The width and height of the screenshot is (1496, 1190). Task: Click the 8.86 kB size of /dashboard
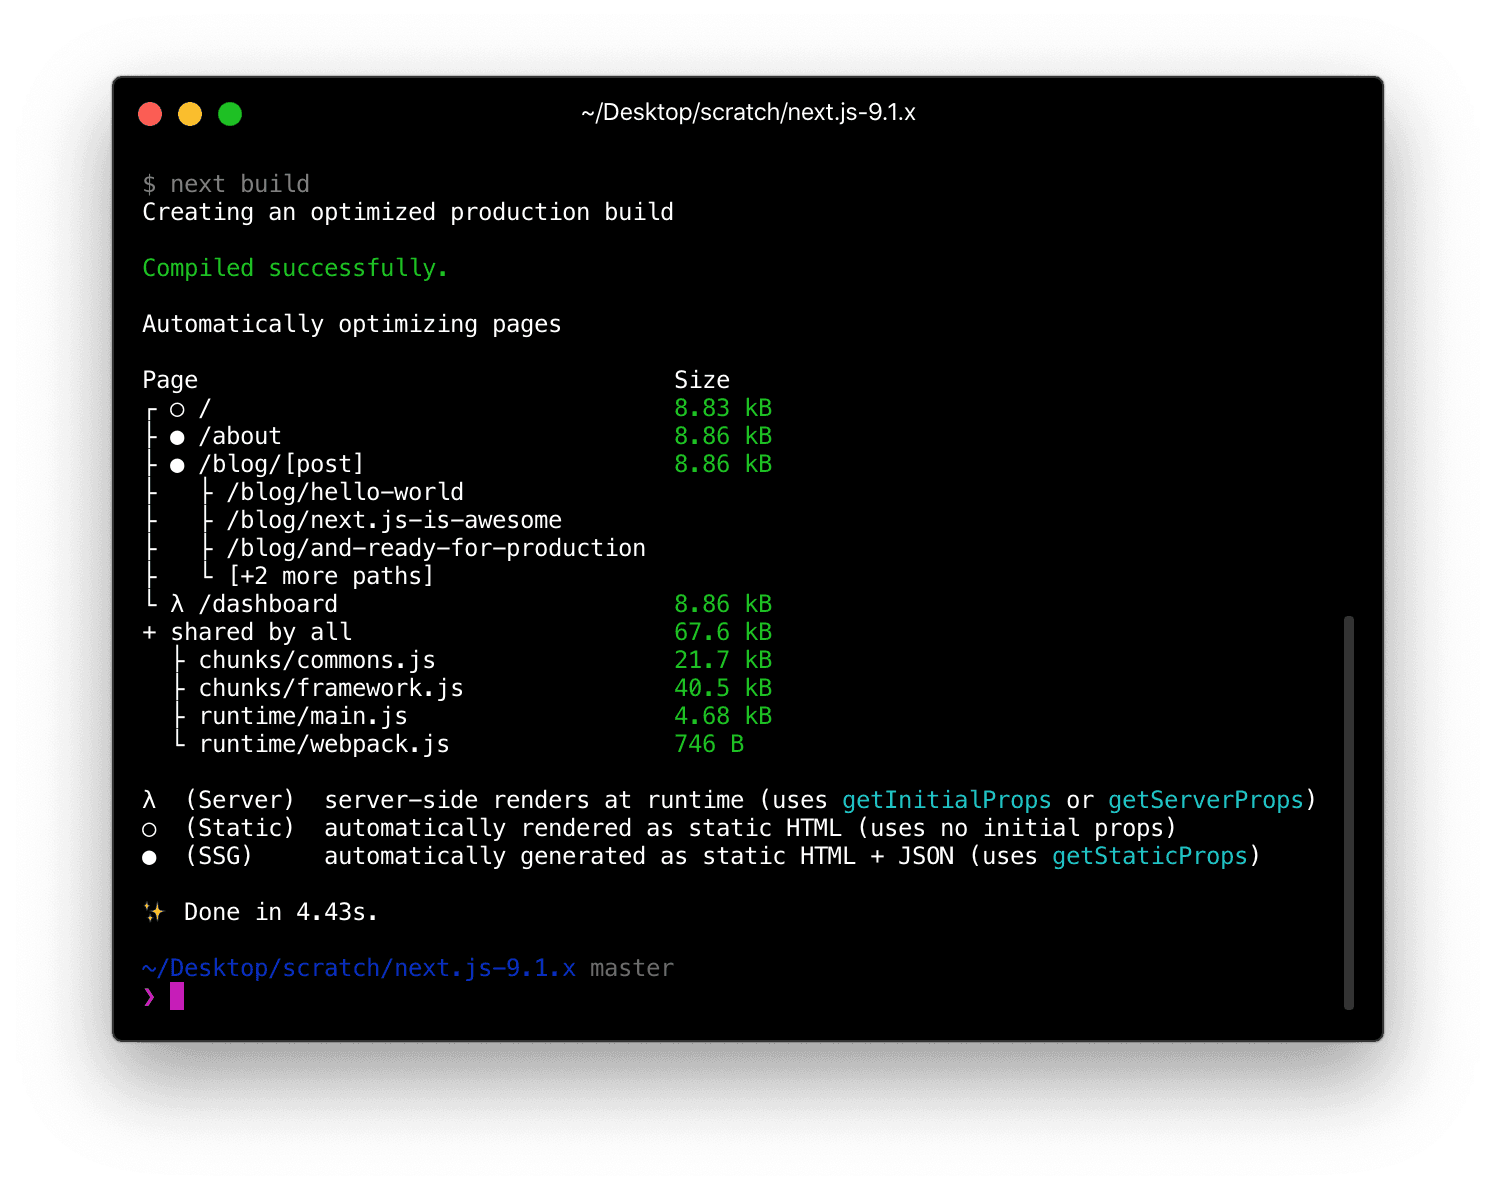point(723,604)
